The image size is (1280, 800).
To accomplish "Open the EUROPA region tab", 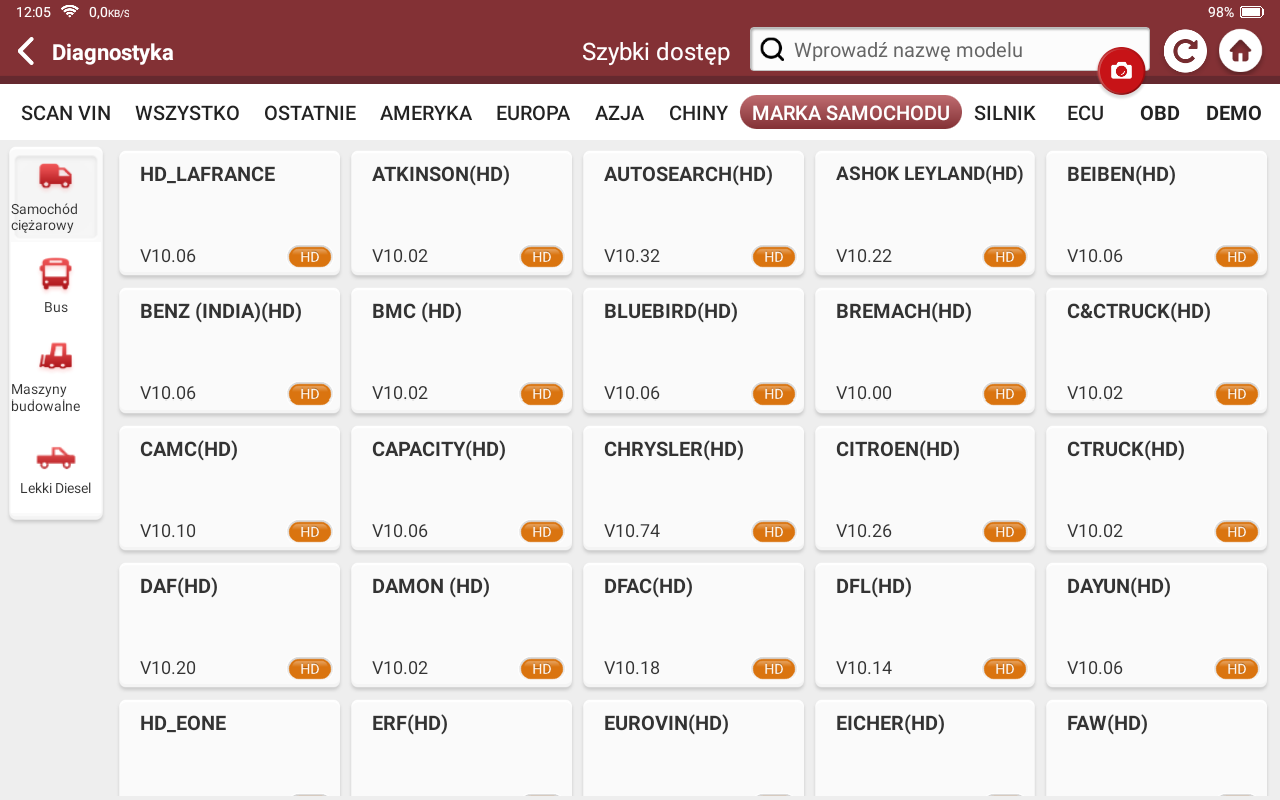I will coord(533,113).
